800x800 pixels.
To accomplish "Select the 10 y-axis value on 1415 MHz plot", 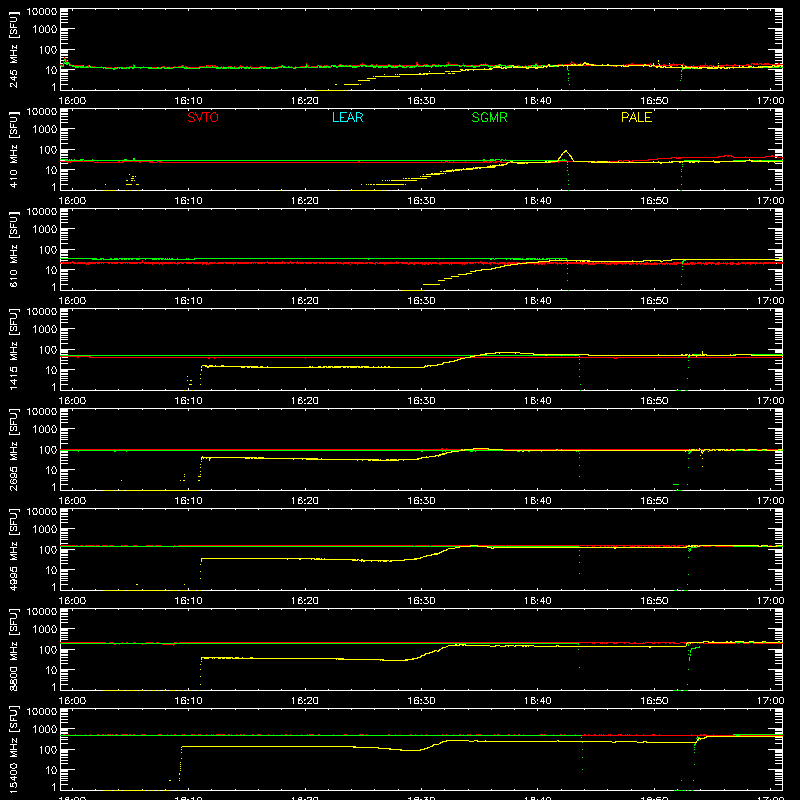I will (x=51, y=370).
